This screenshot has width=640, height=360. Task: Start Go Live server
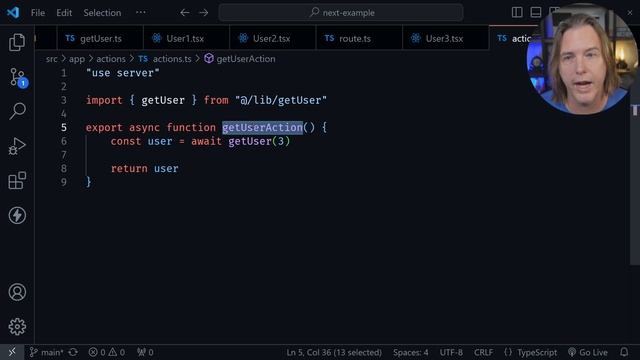[x=588, y=352]
